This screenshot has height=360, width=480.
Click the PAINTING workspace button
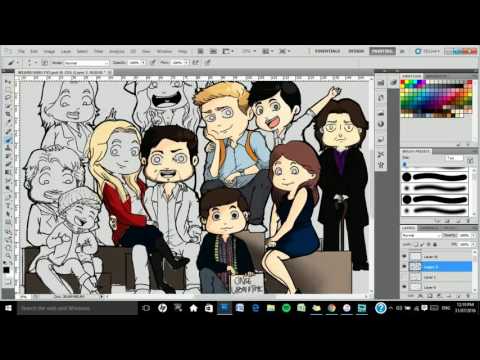[x=382, y=51]
